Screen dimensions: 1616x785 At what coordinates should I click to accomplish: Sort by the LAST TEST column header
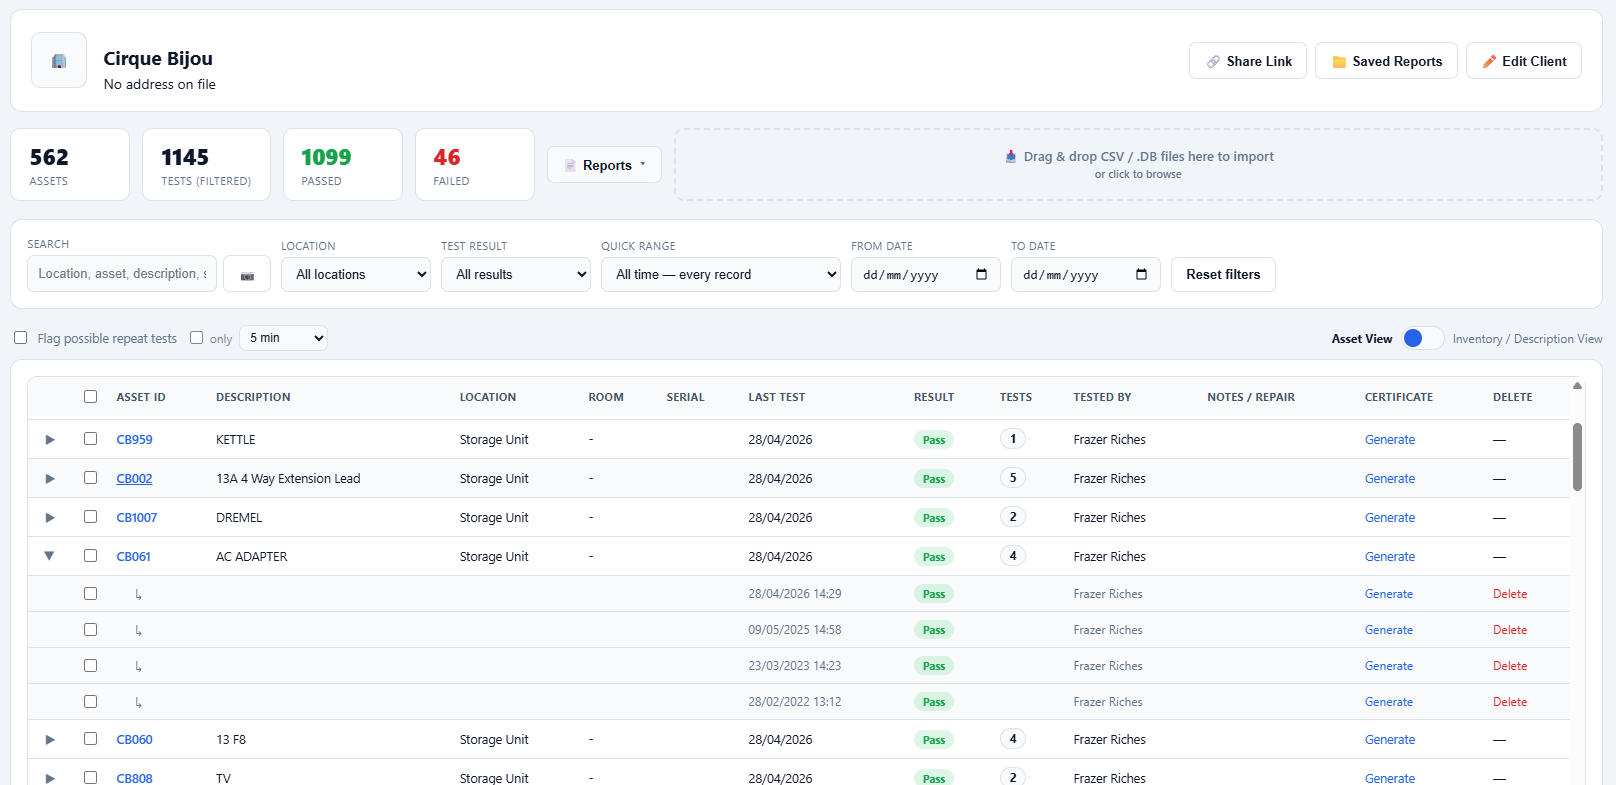pos(777,397)
